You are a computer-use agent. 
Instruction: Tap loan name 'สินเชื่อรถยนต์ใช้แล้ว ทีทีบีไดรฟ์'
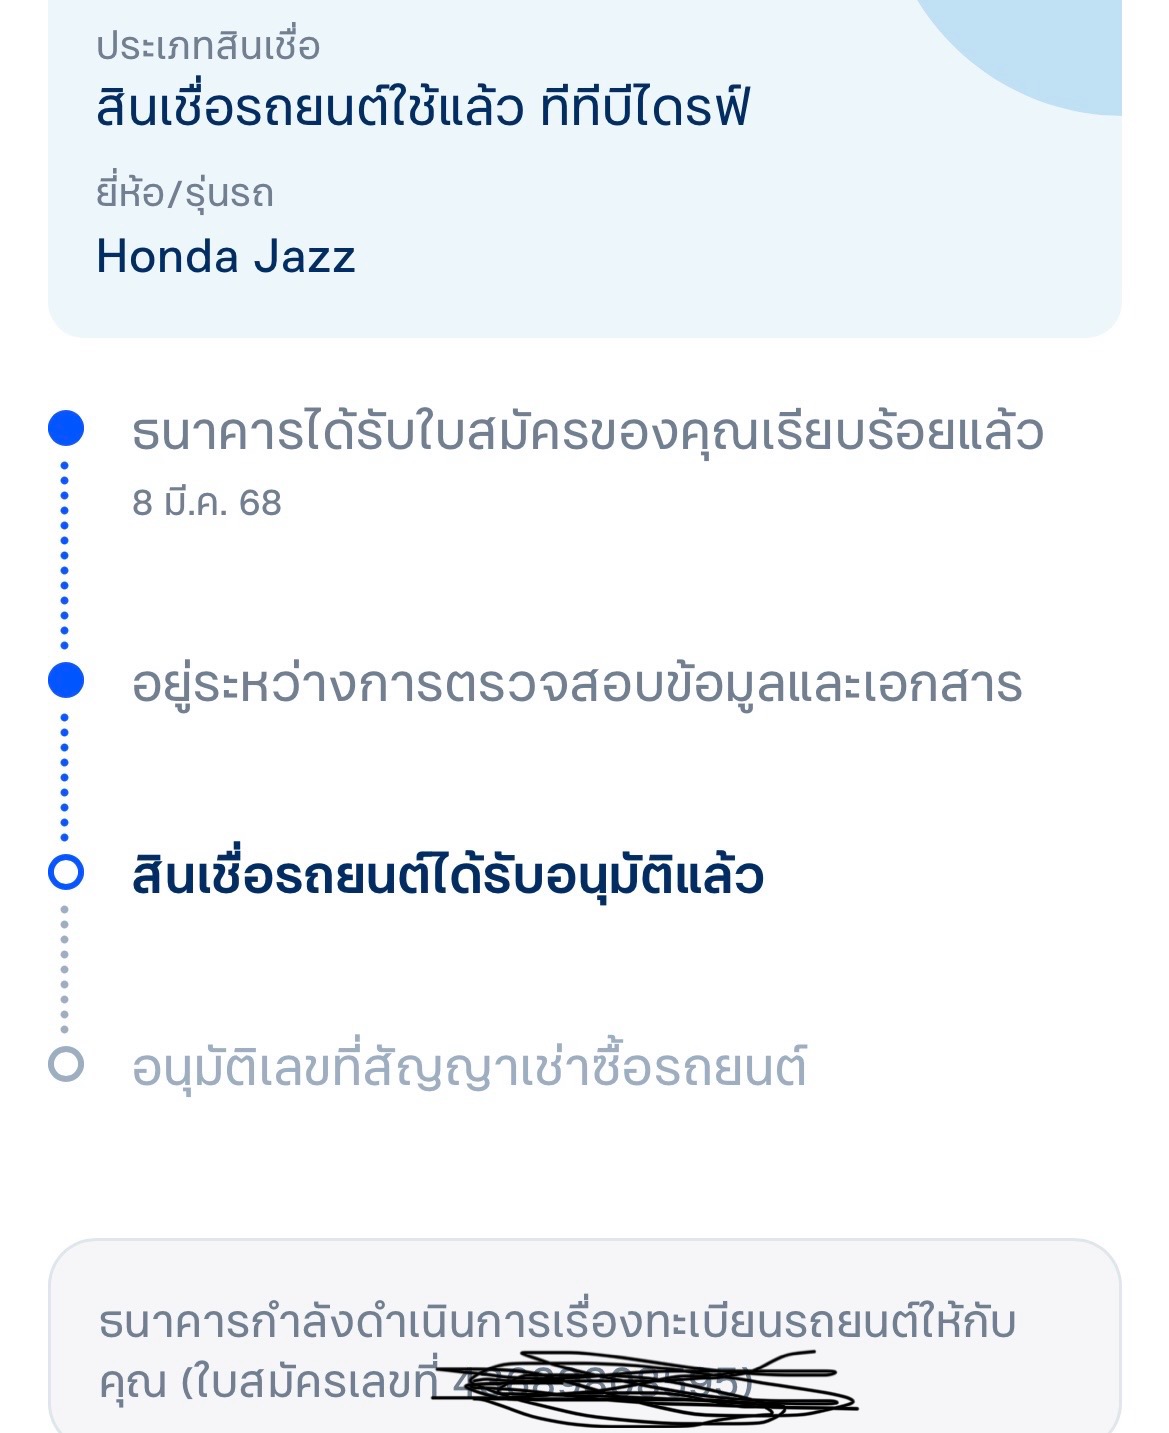[x=422, y=108]
